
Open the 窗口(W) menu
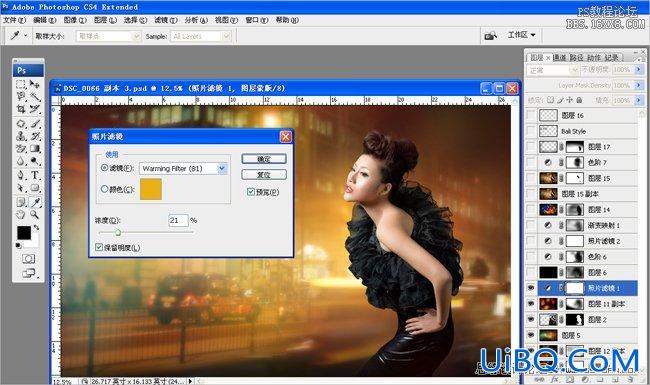(x=257, y=20)
